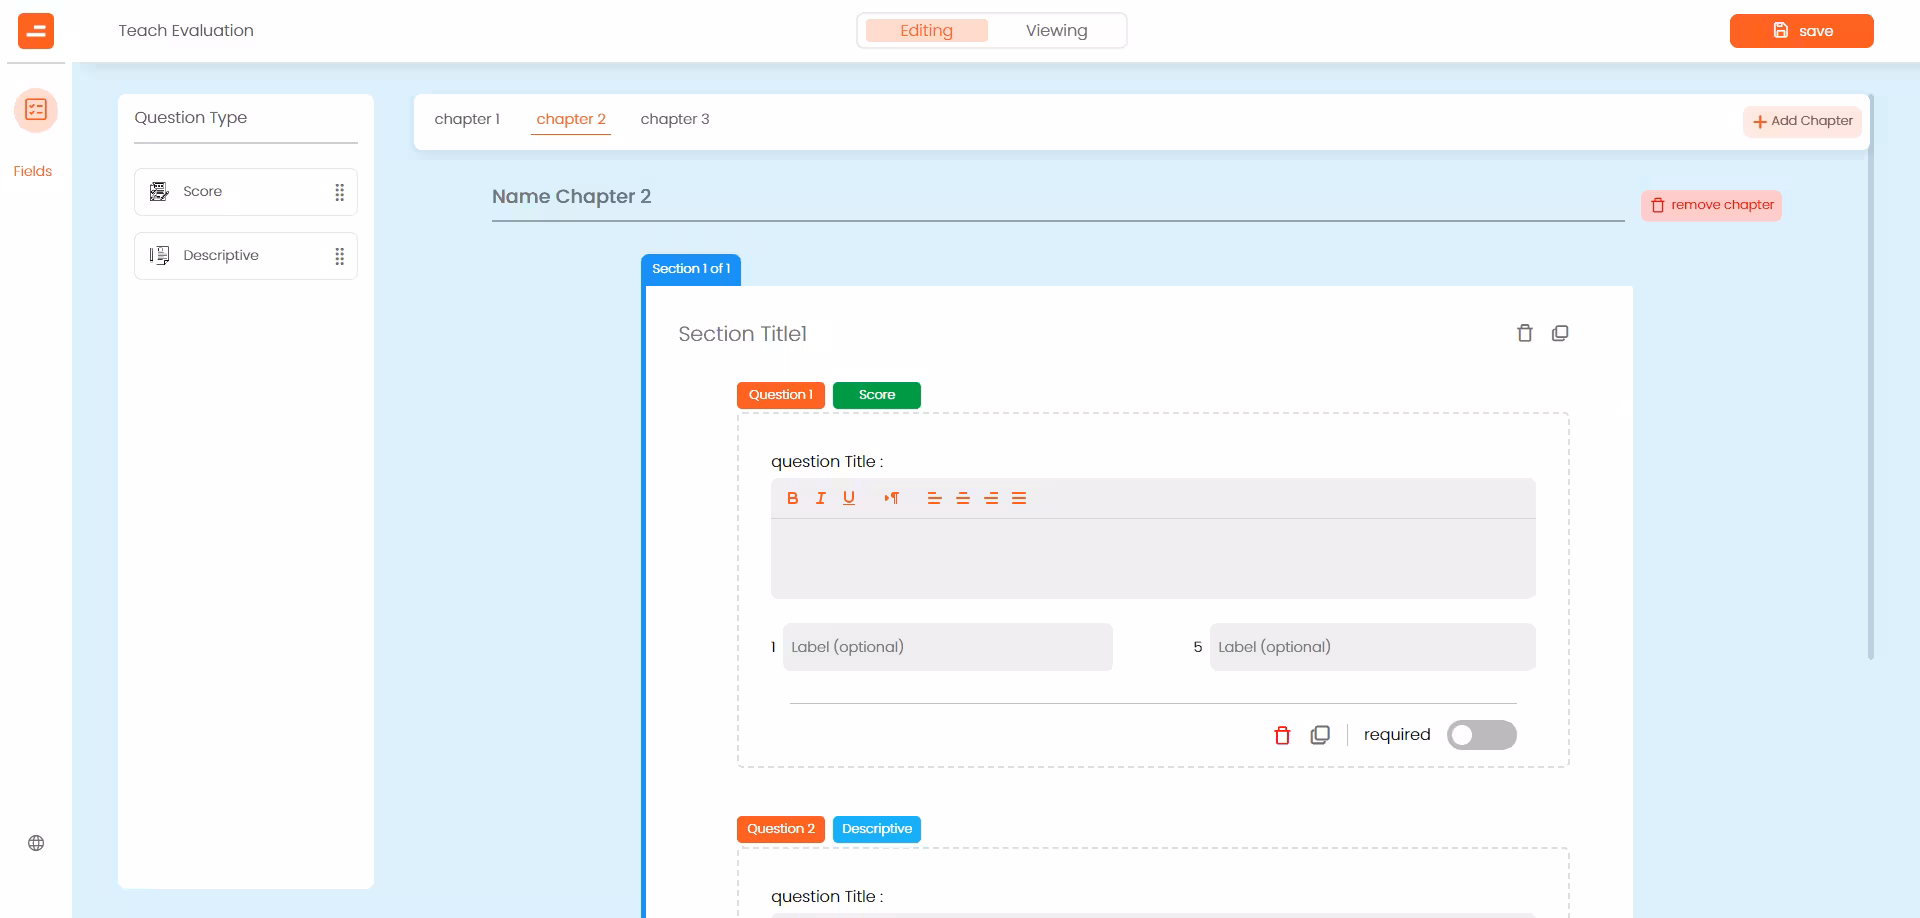This screenshot has height=918, width=1920.
Task: Click the Score field type icon
Action: 159,192
